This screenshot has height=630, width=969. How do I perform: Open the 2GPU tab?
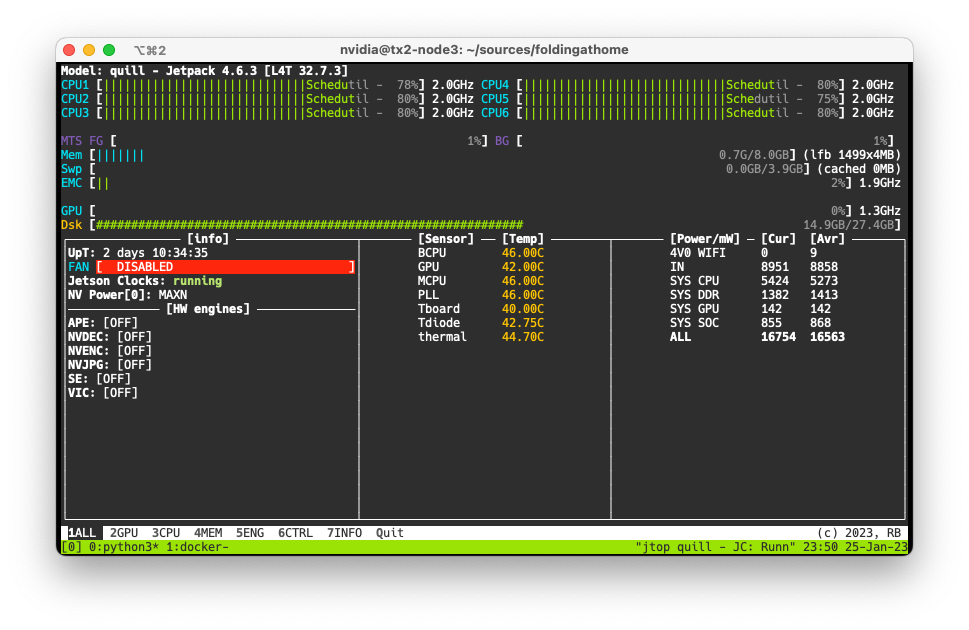[x=124, y=533]
